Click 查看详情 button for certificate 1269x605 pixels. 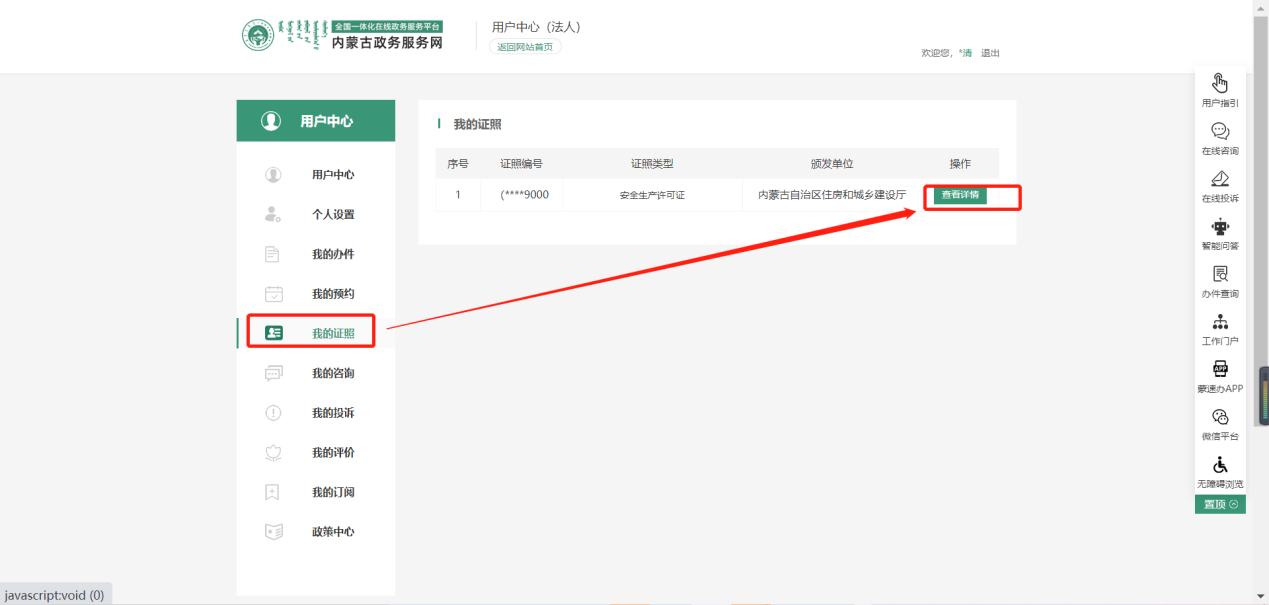click(x=960, y=195)
